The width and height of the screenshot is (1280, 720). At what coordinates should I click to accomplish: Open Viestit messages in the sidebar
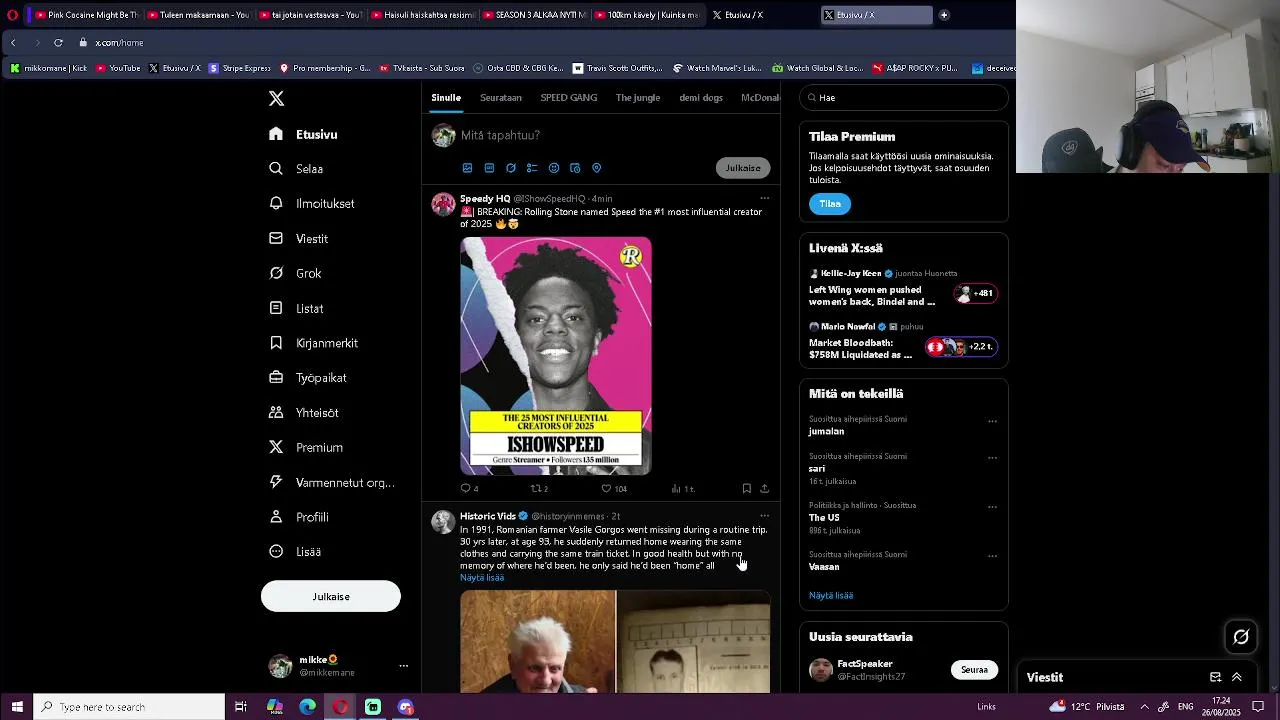pos(299,238)
